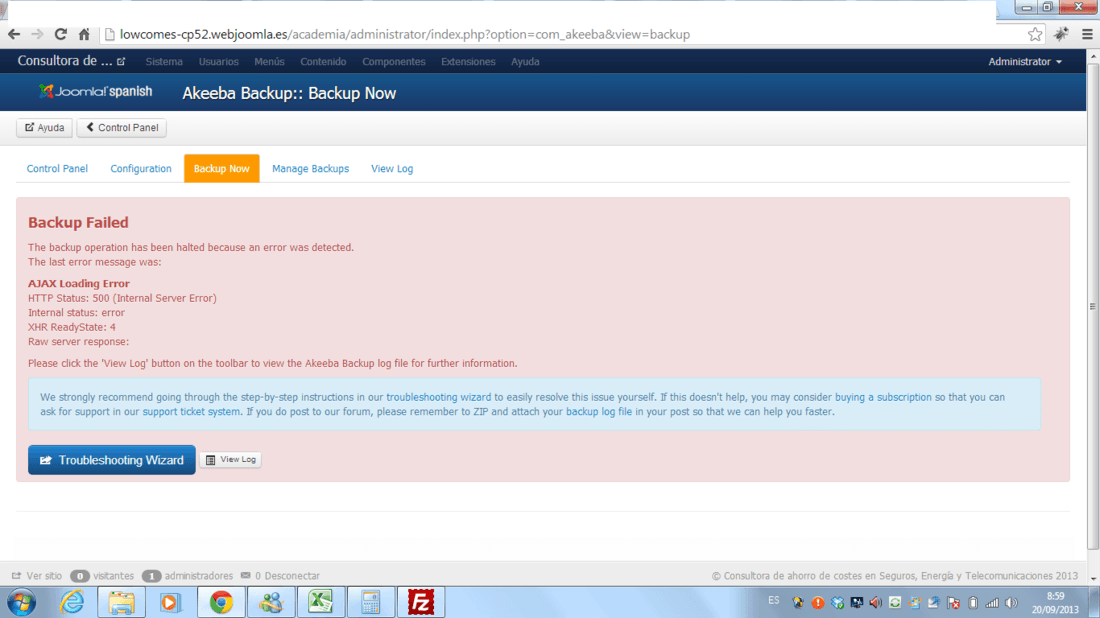1100x618 pixels.
Task: Click the Control Panel toolbar button
Action: tap(121, 128)
